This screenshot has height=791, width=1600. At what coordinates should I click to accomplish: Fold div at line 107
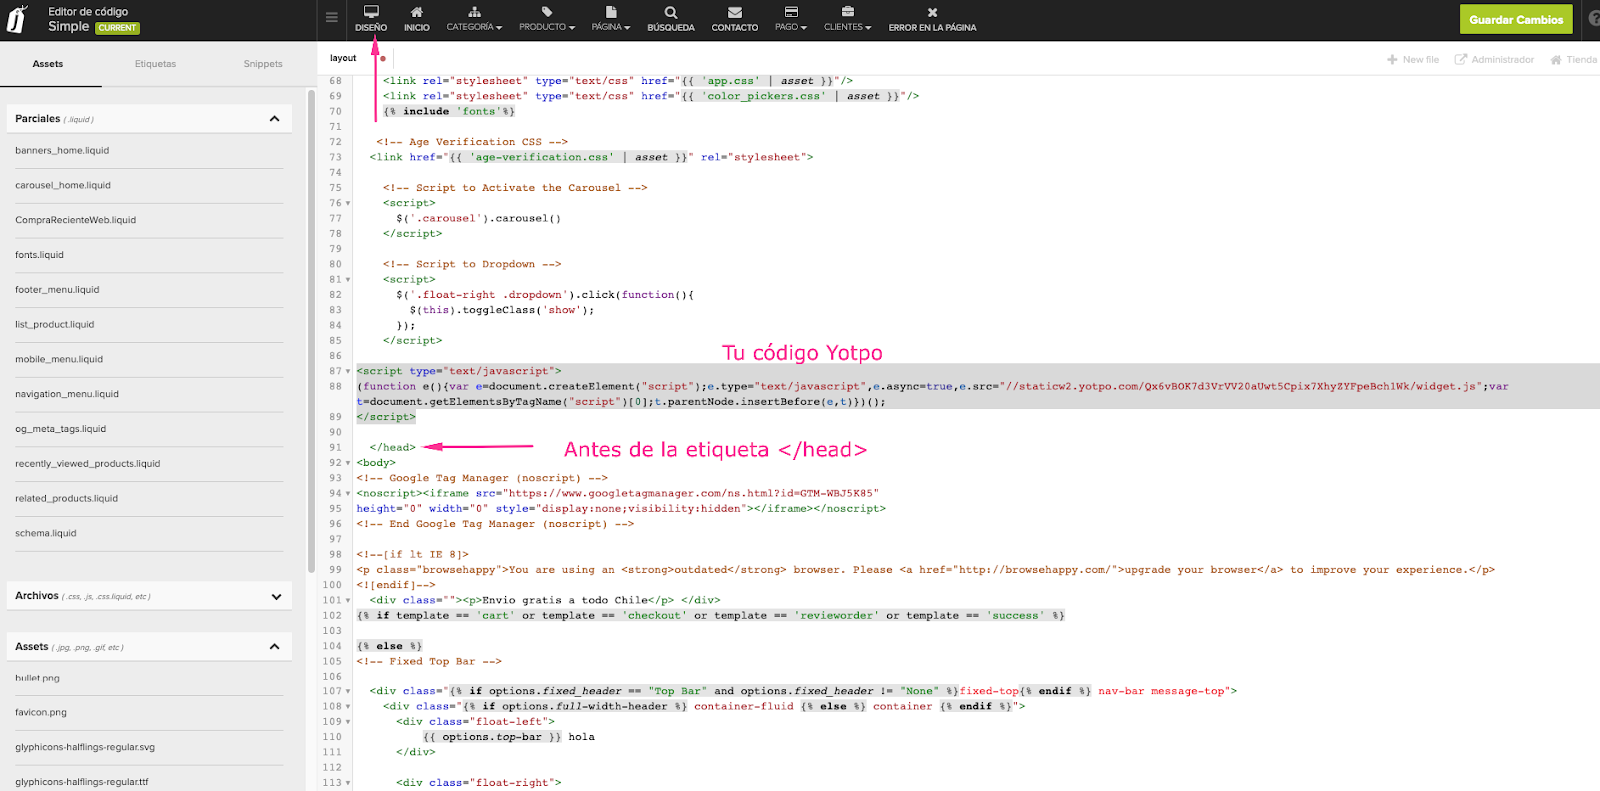tap(348, 691)
